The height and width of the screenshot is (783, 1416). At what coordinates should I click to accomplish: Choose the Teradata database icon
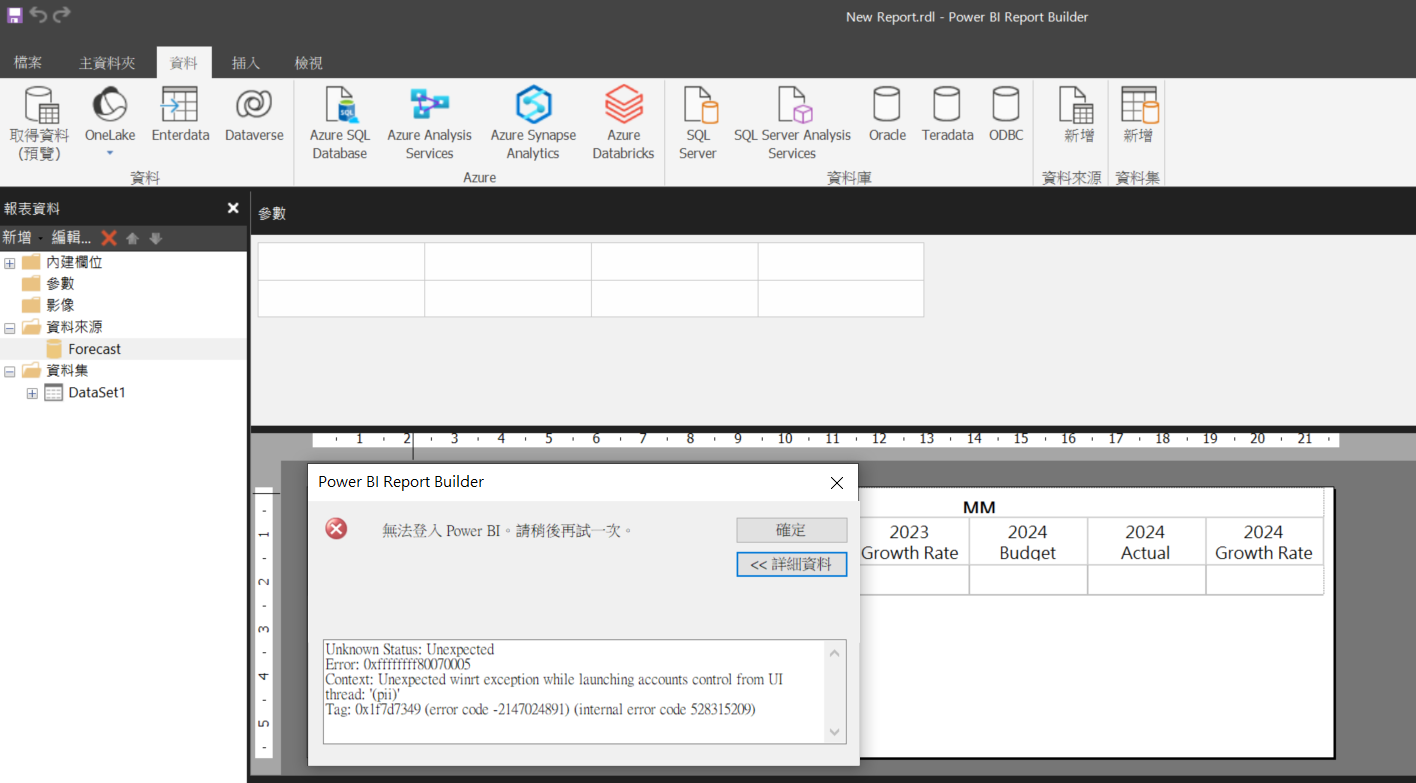(x=947, y=114)
